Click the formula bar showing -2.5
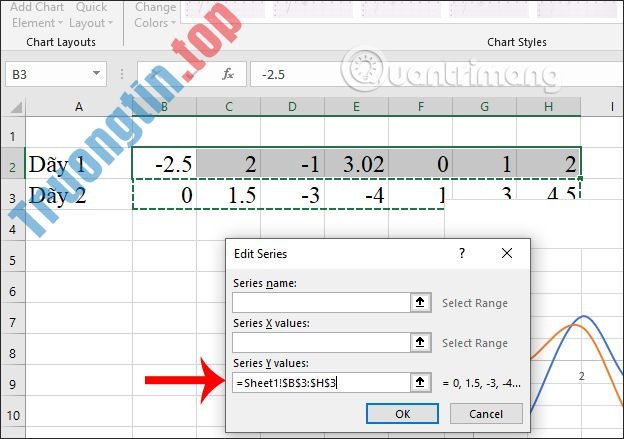This screenshot has width=624, height=439. (437, 74)
